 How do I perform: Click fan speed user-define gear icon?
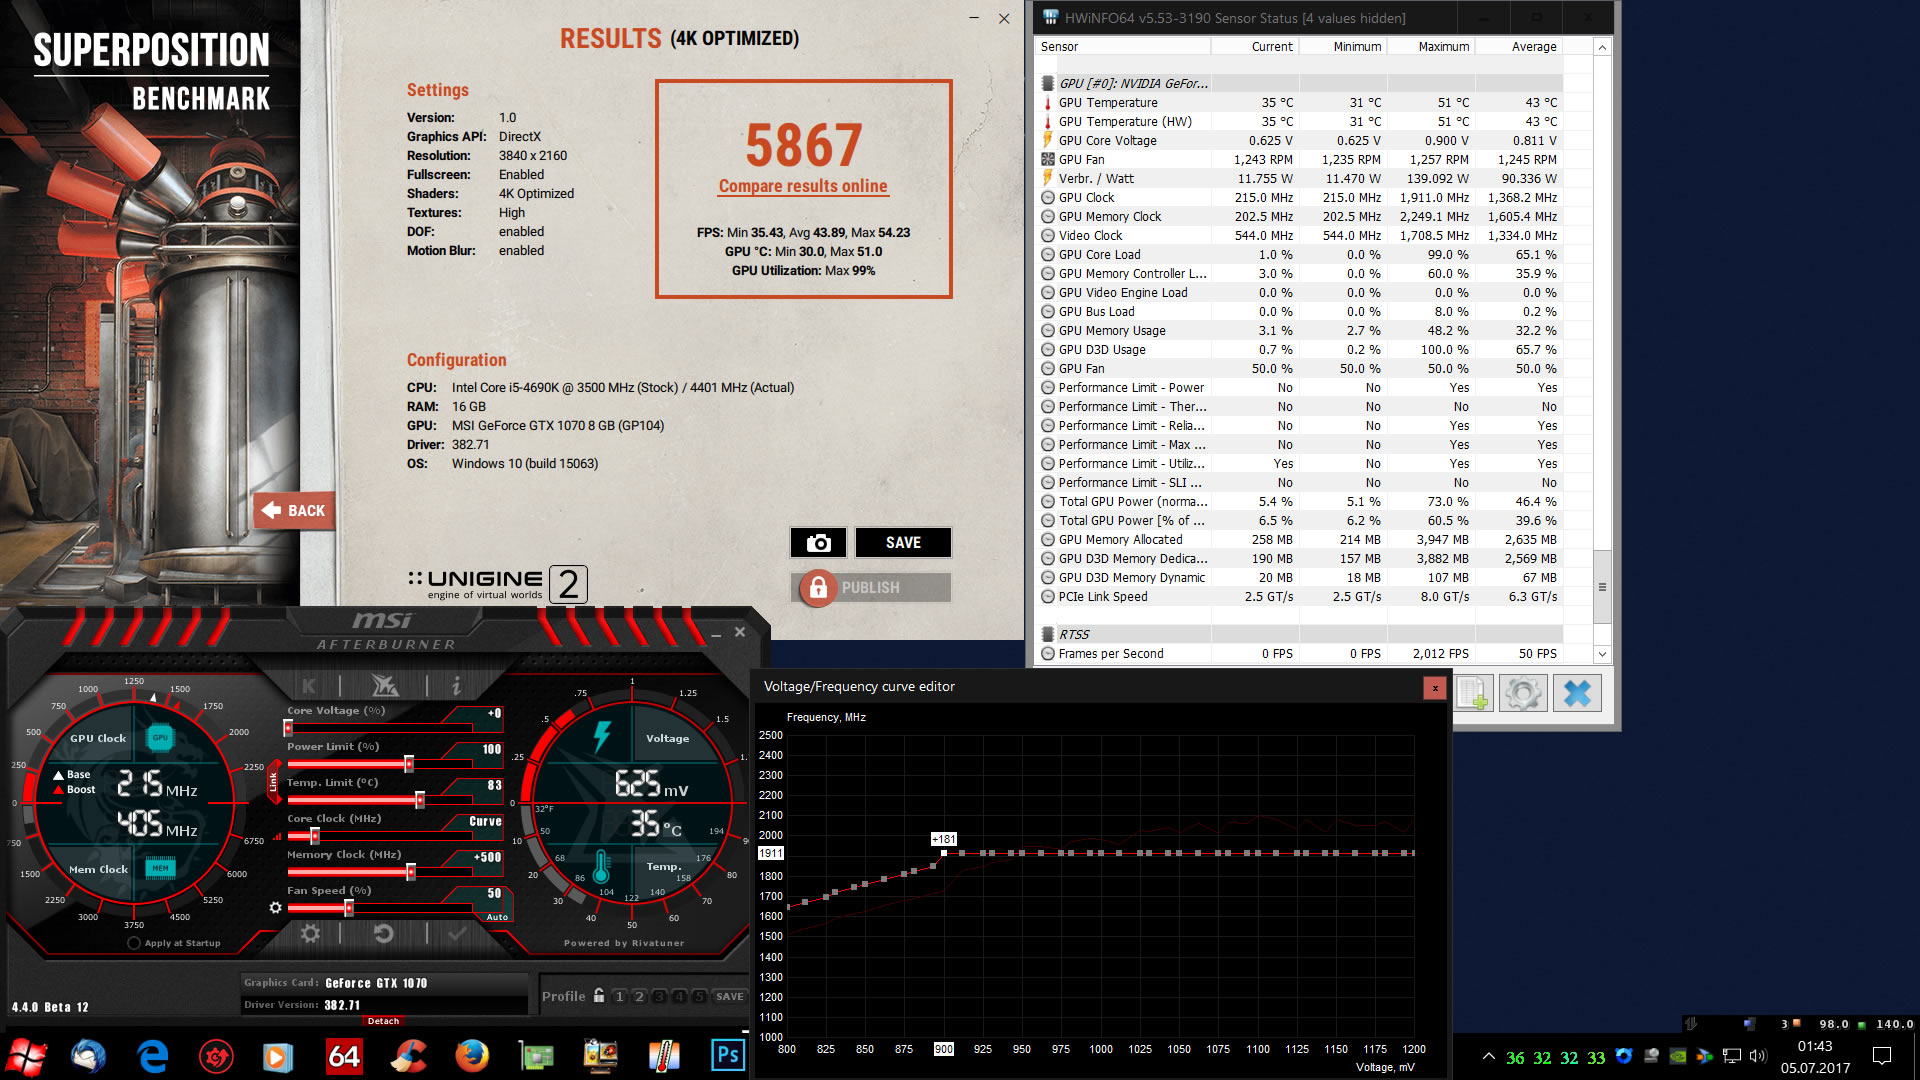[275, 908]
